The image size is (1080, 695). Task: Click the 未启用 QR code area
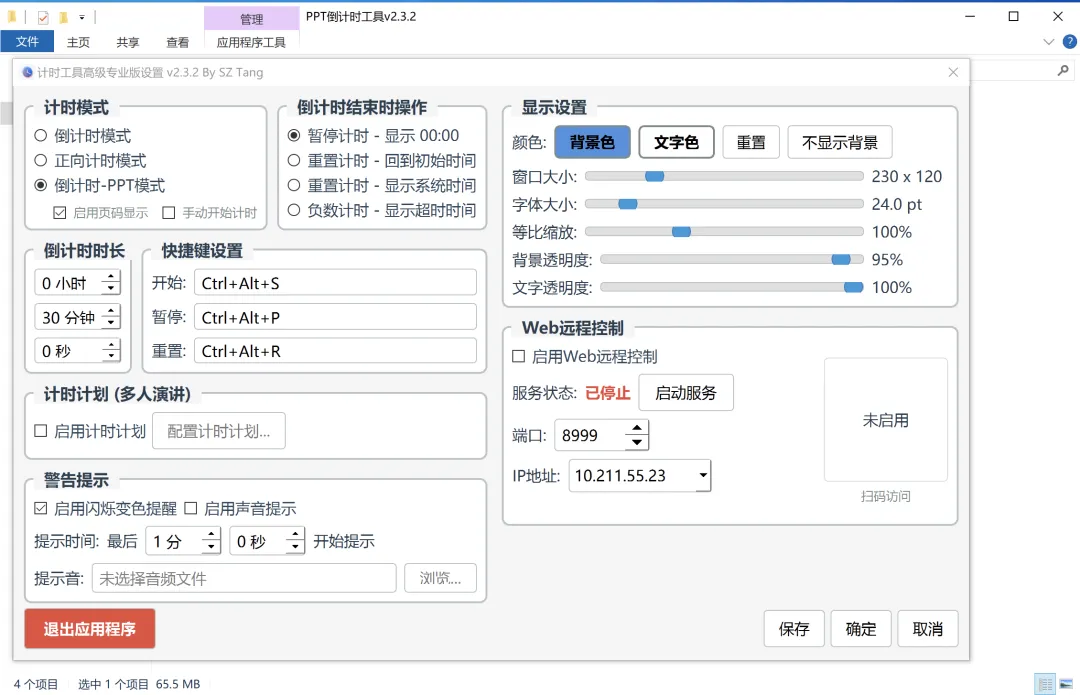point(886,420)
